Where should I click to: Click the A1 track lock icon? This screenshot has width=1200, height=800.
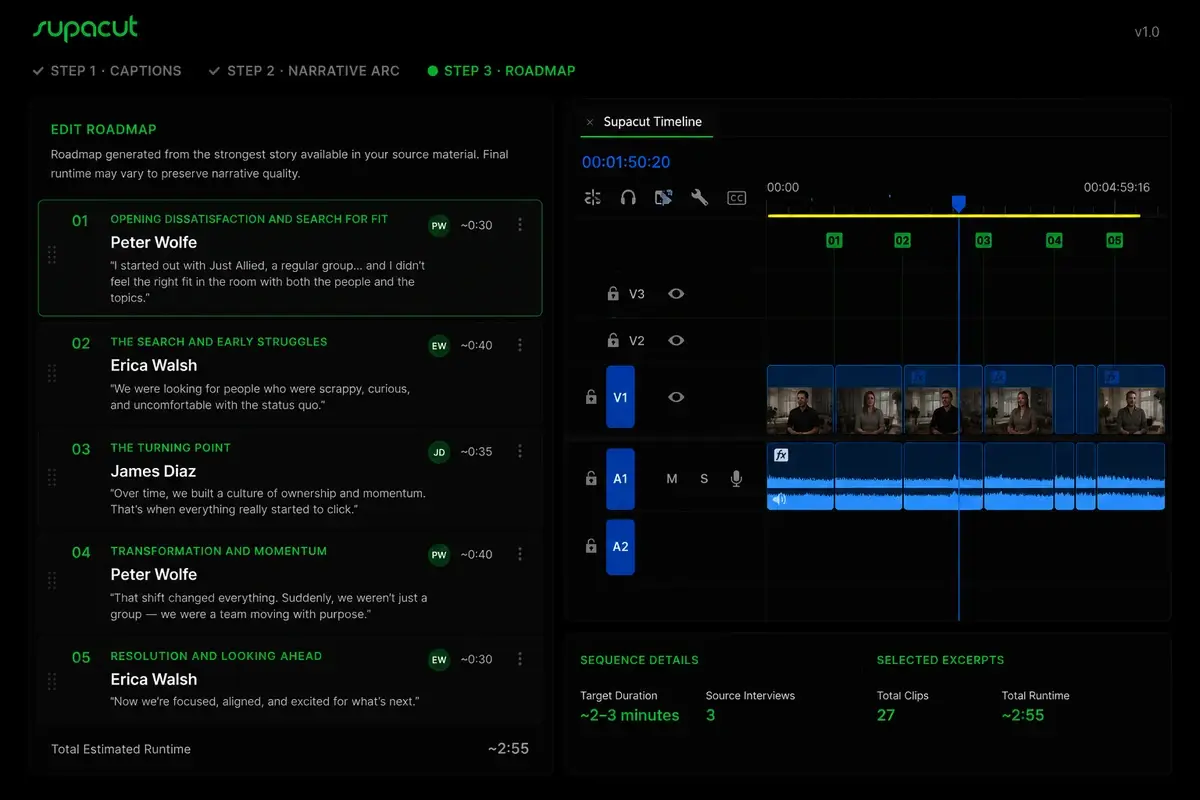pyautogui.click(x=591, y=479)
